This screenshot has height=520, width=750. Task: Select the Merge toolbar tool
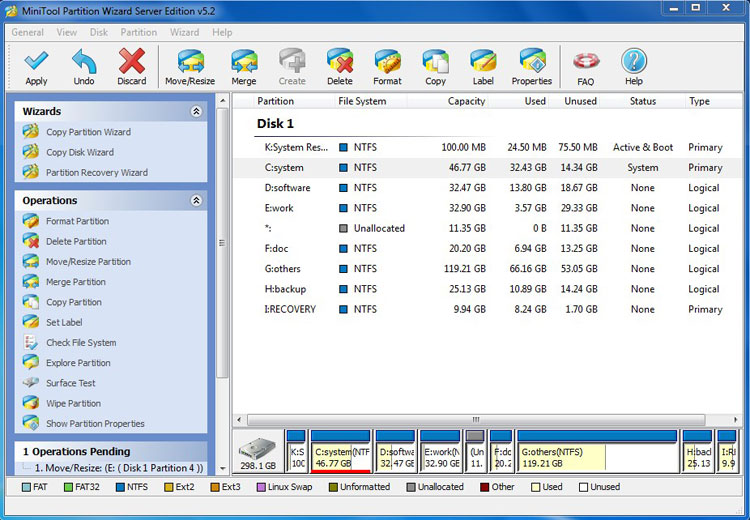point(244,67)
